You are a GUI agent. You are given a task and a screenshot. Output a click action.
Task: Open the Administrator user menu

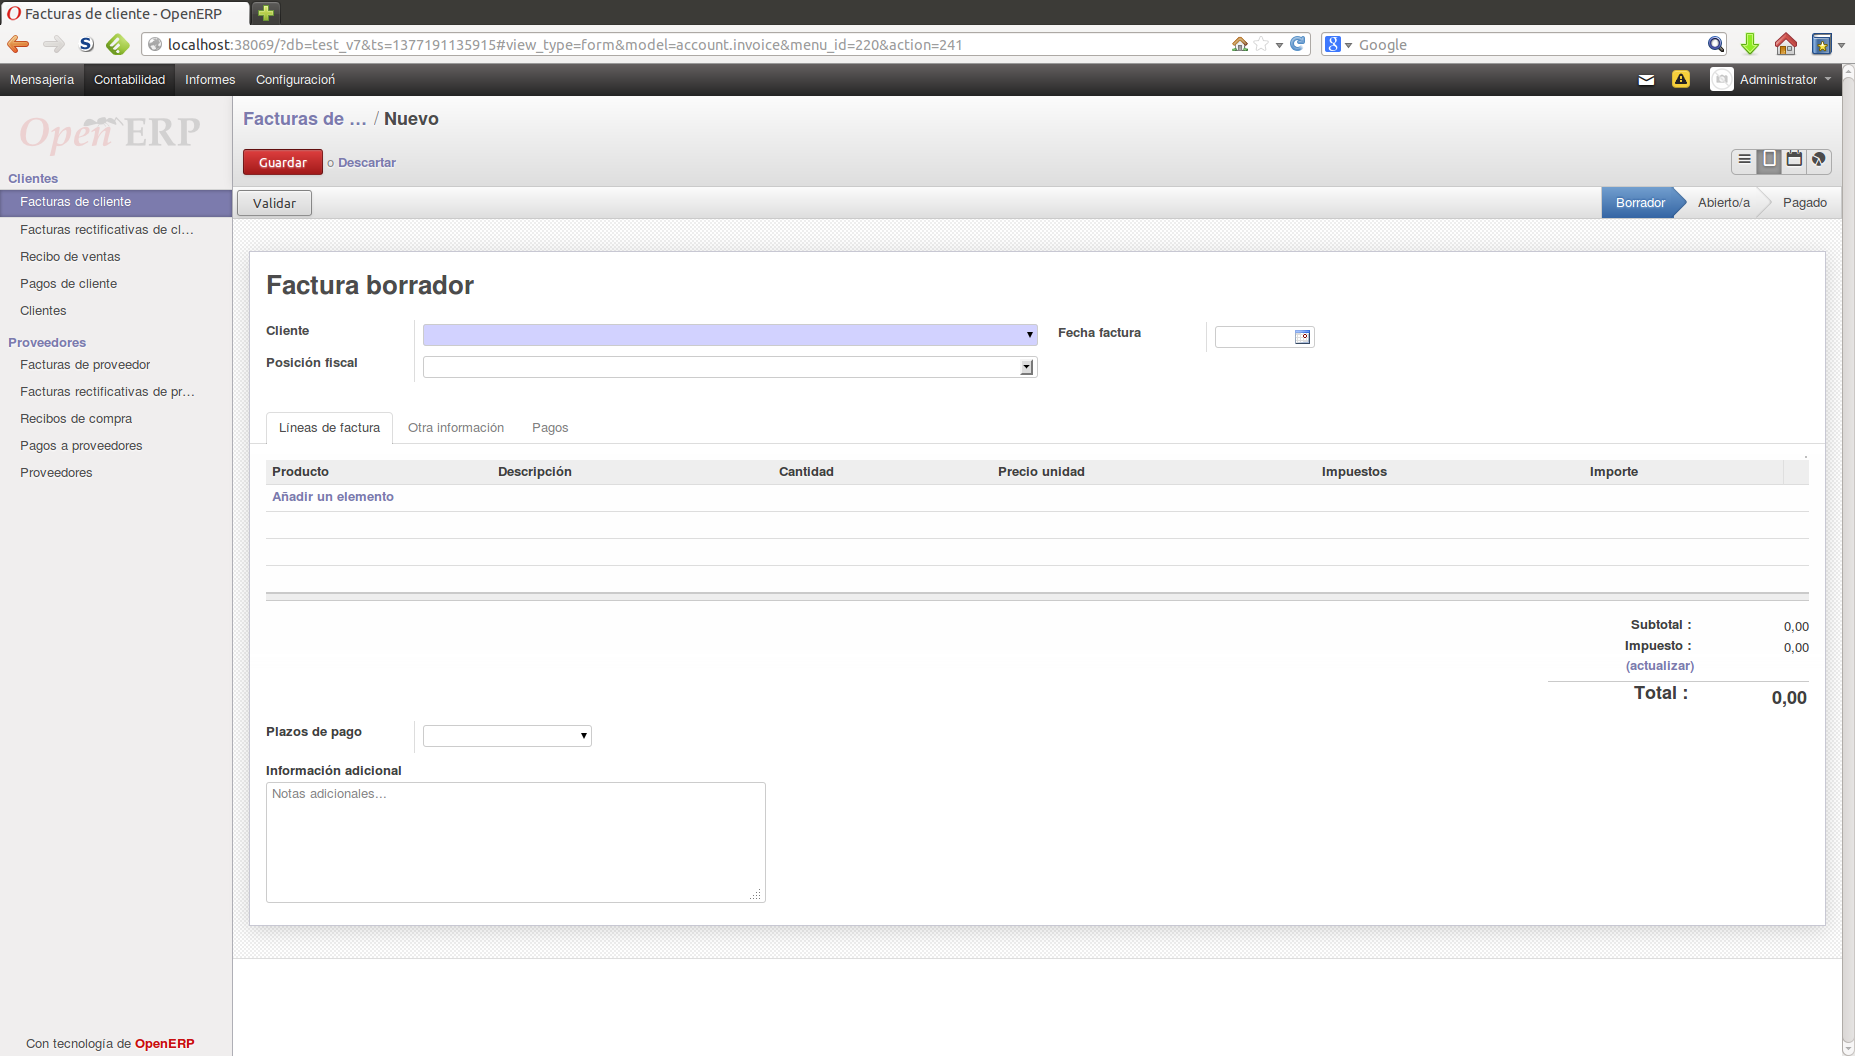tap(1778, 80)
